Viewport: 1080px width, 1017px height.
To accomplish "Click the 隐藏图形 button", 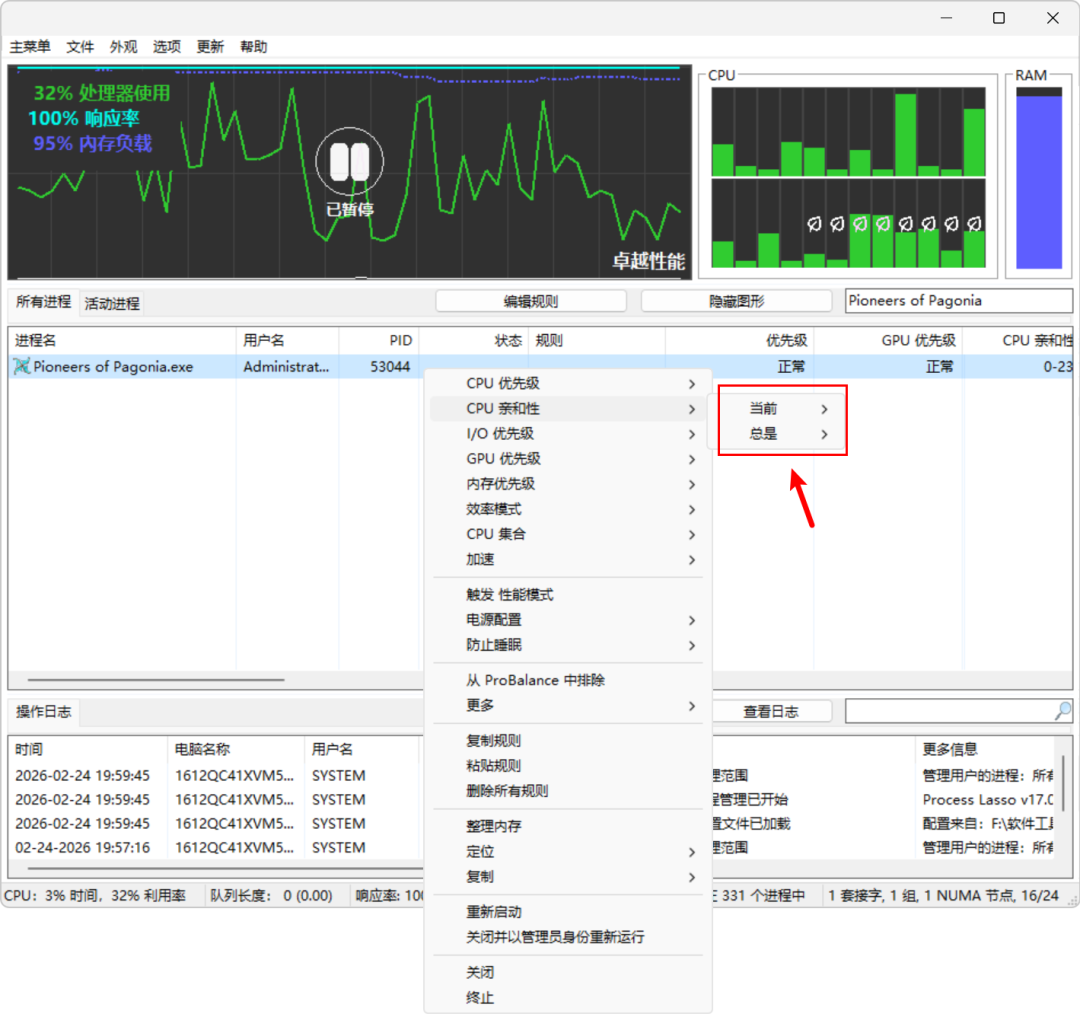I will (736, 301).
